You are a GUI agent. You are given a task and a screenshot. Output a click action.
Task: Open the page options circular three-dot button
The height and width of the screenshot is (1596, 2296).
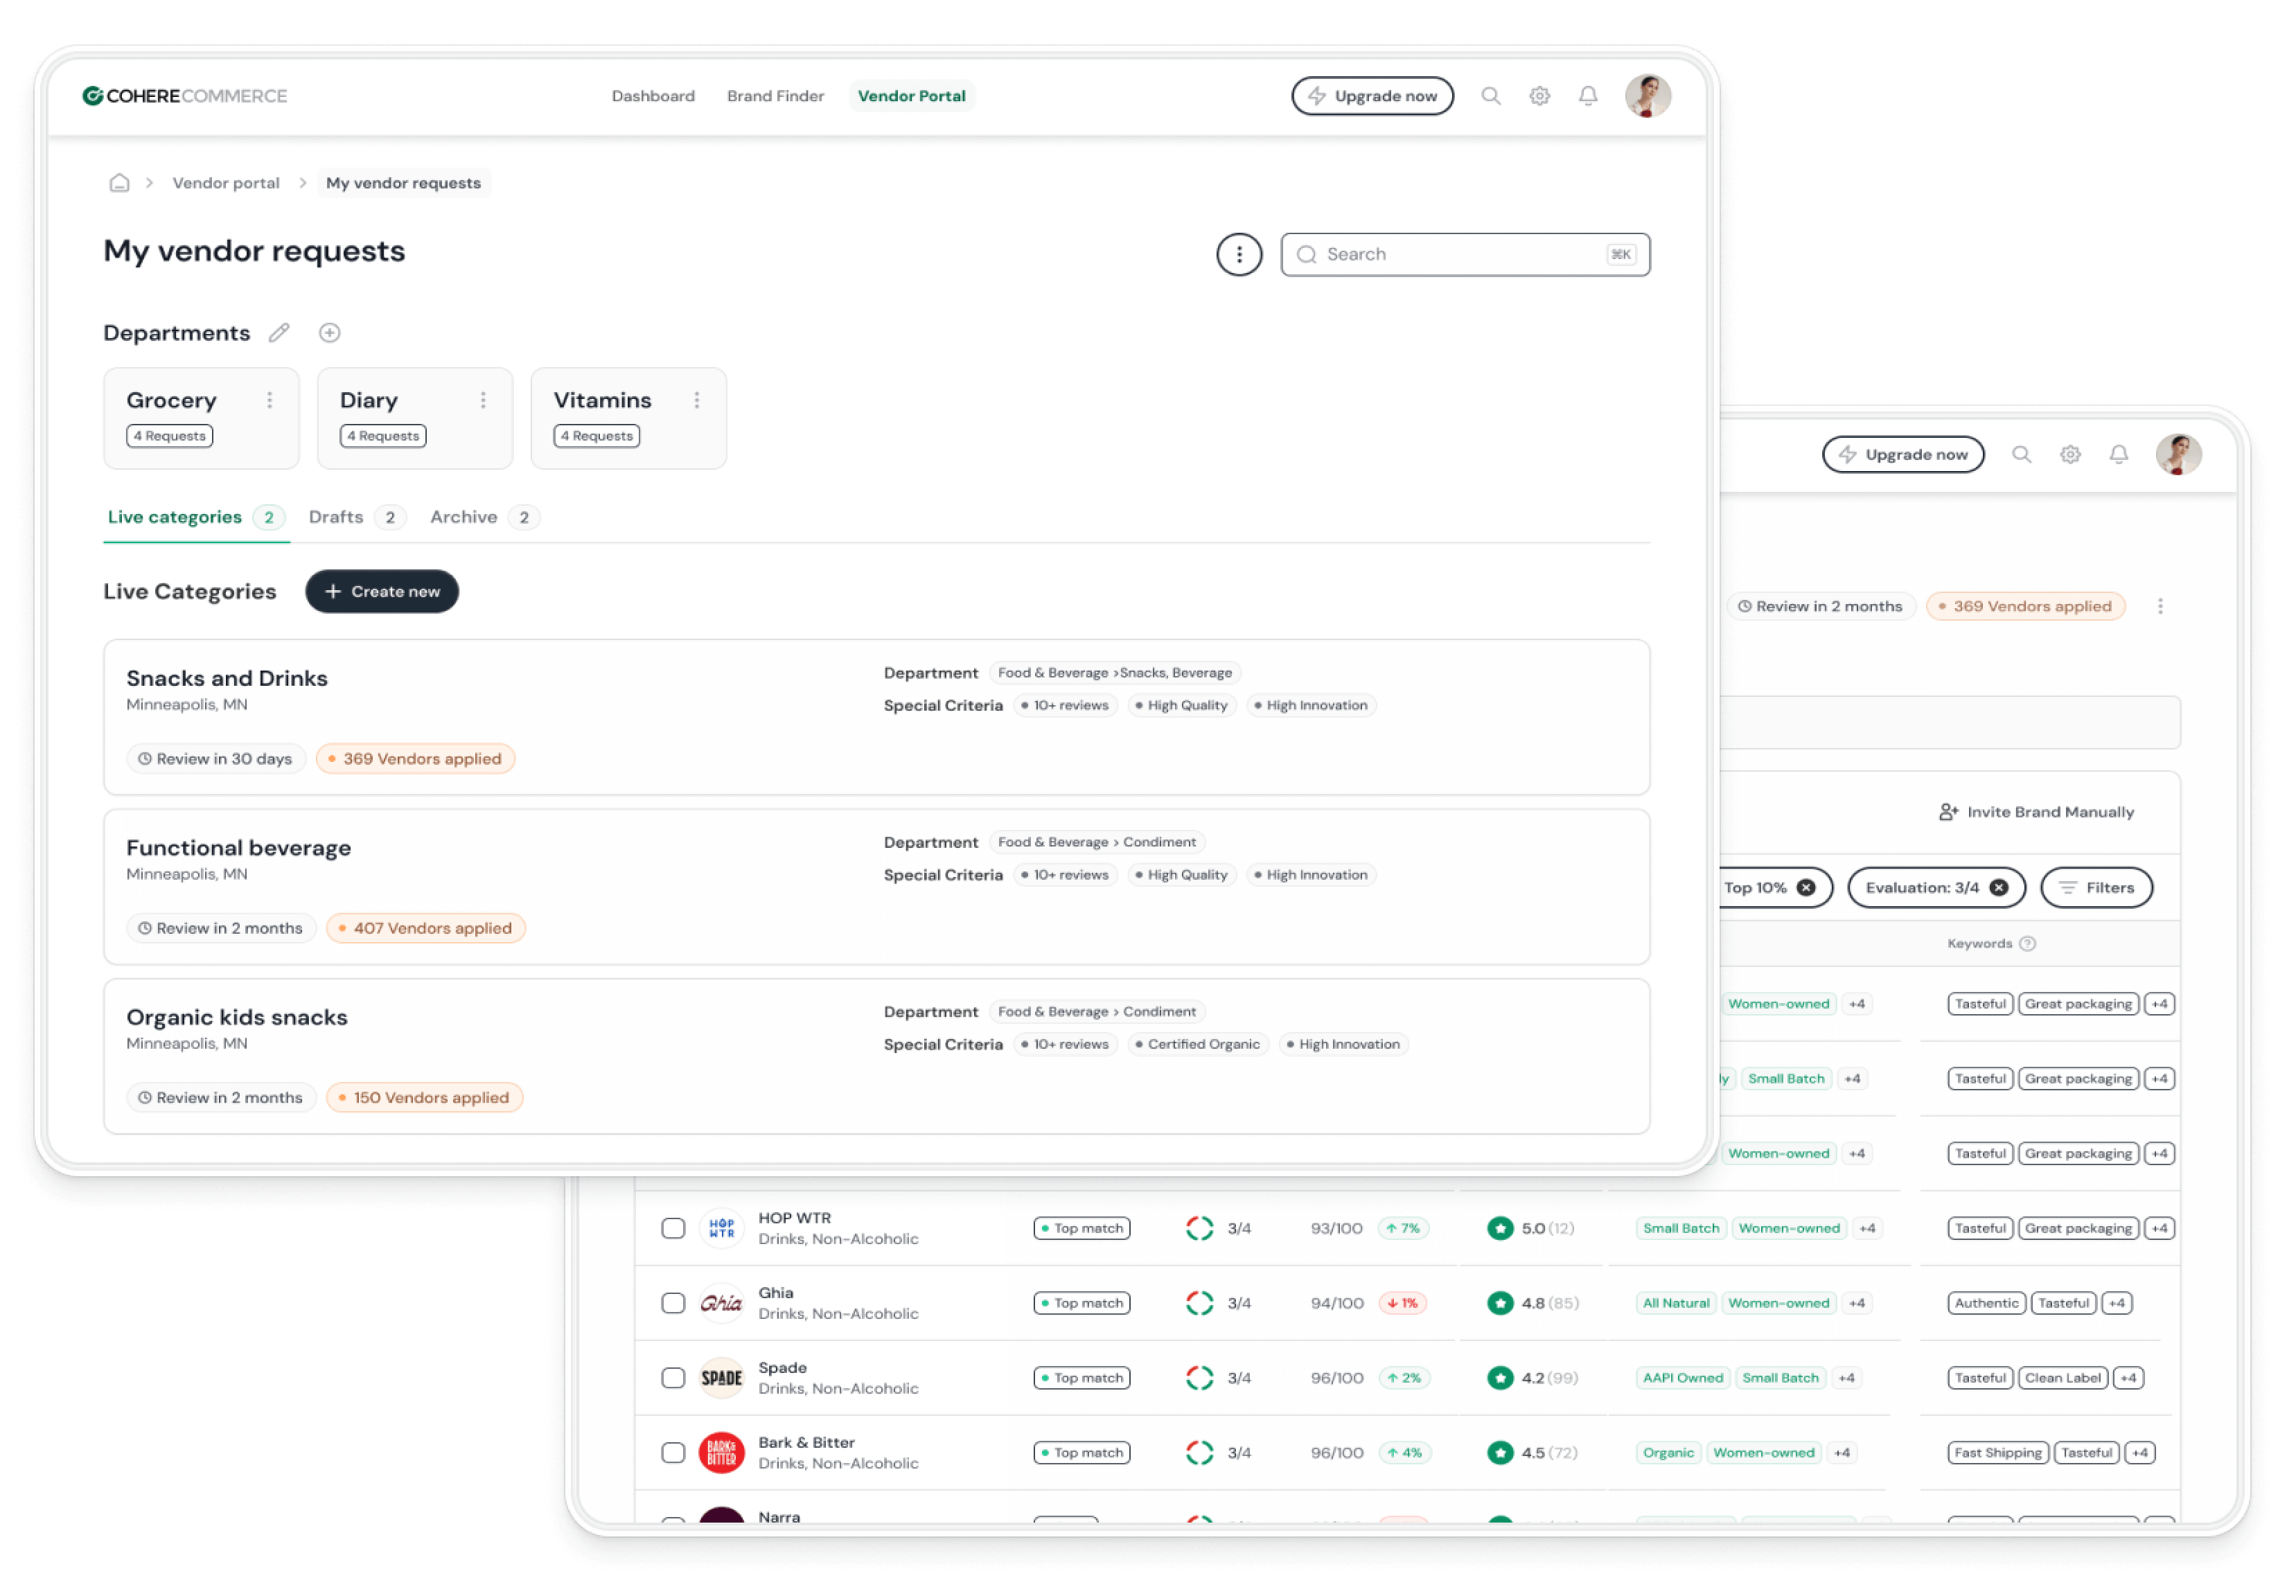1239,254
